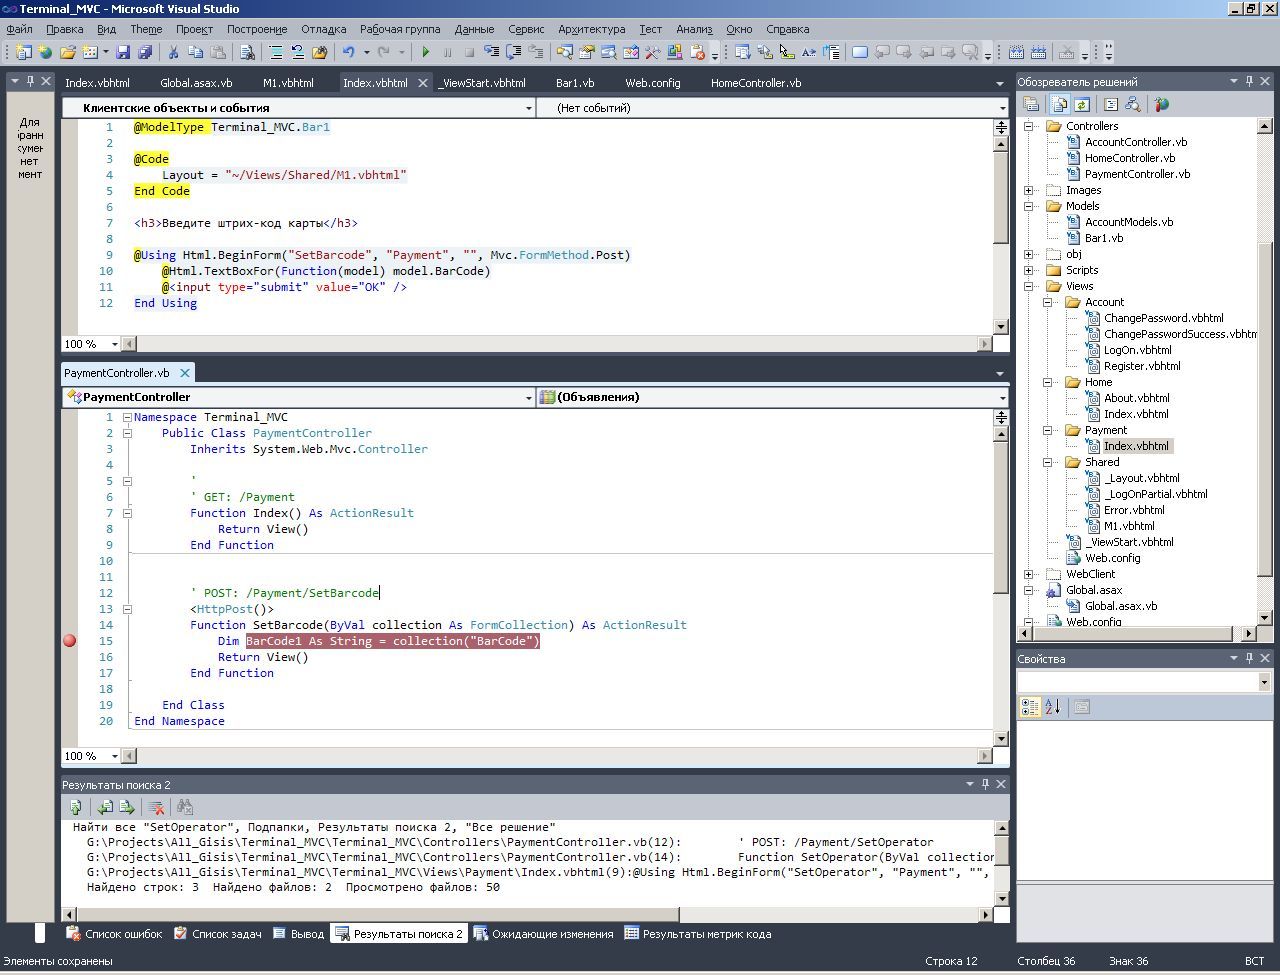Click Refresh icon in Solution Explorer toolbar
The image size is (1280, 975).
pyautogui.click(x=1083, y=104)
